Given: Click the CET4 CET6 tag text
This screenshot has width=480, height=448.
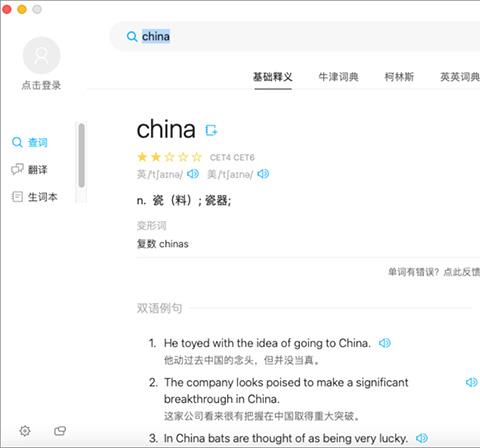Looking at the screenshot, I should [x=232, y=157].
